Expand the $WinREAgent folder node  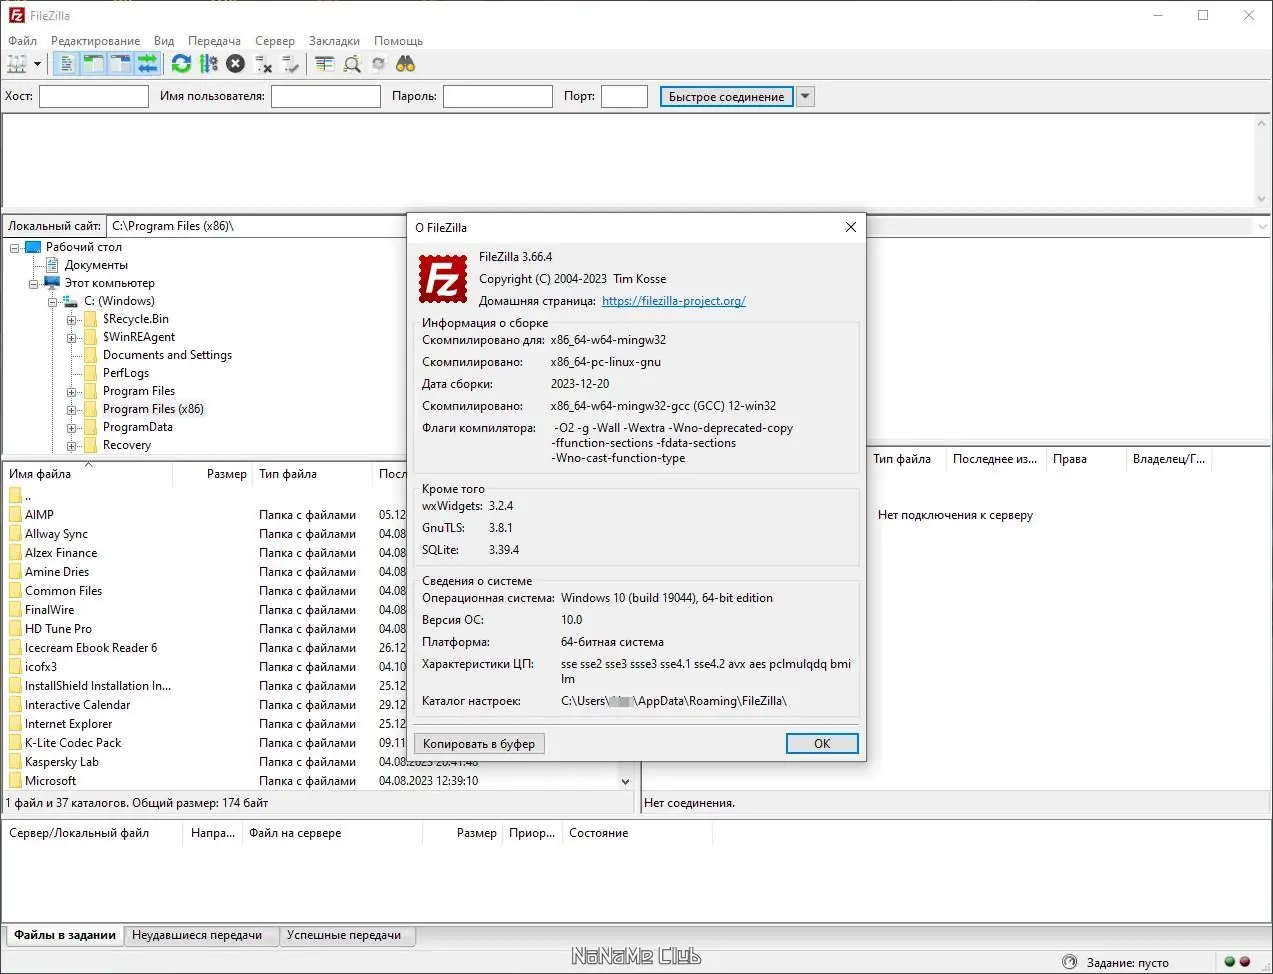coord(71,338)
